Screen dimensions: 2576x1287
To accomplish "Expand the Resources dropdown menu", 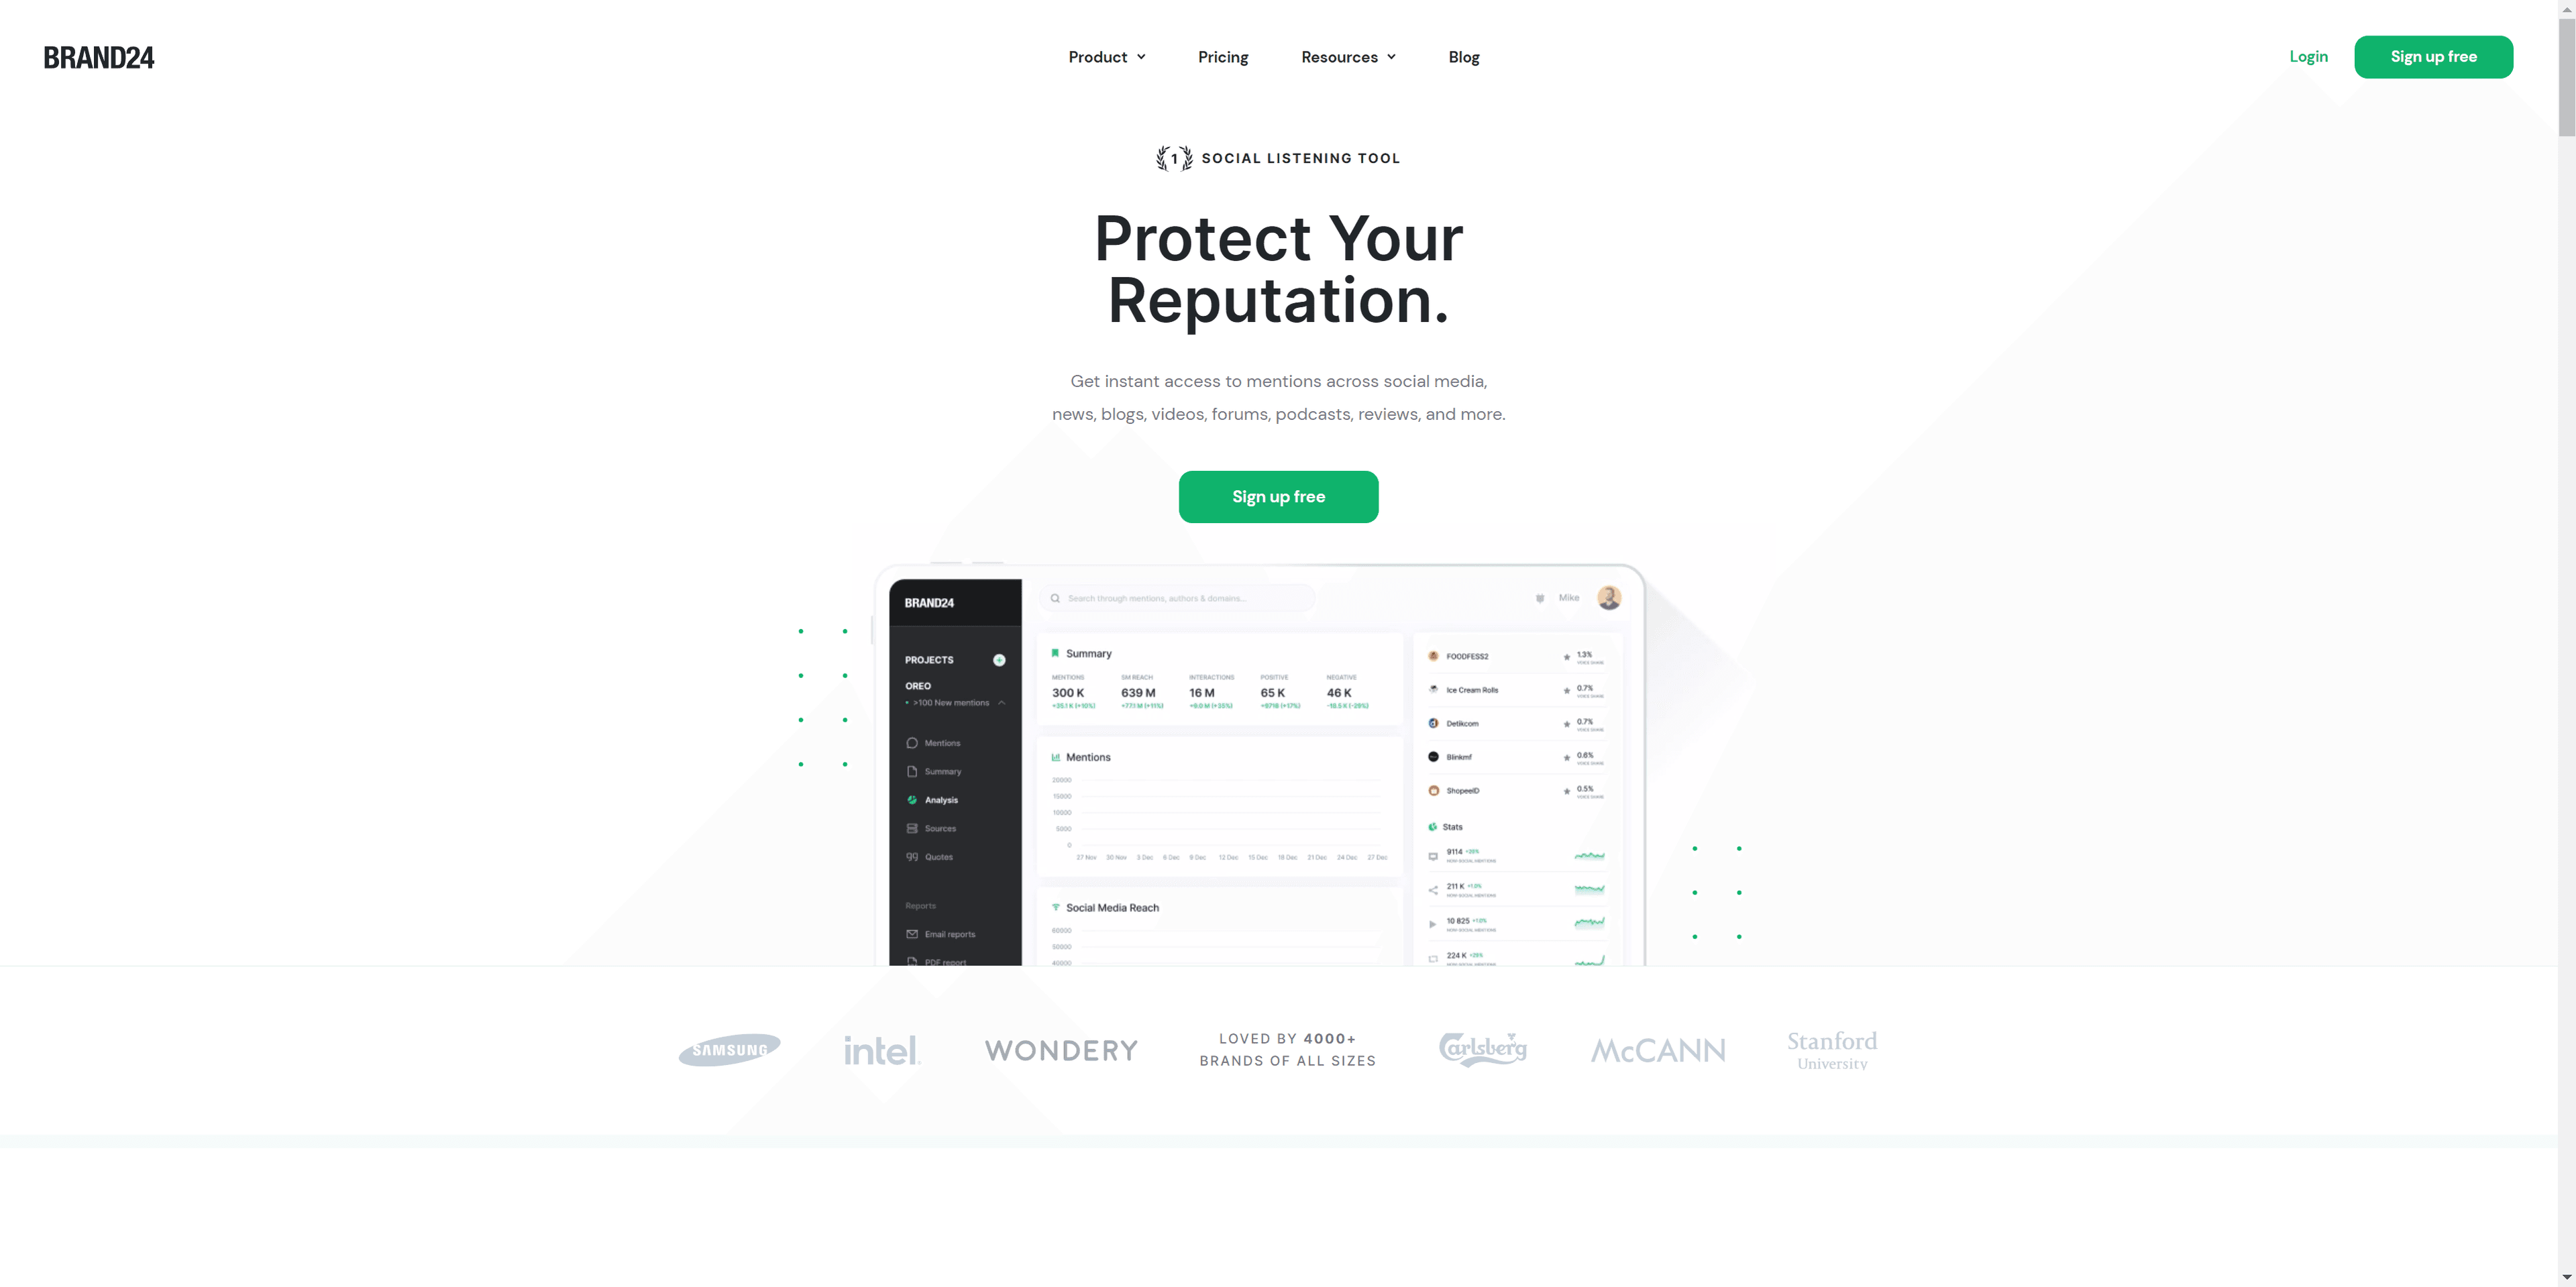I will [x=1347, y=56].
